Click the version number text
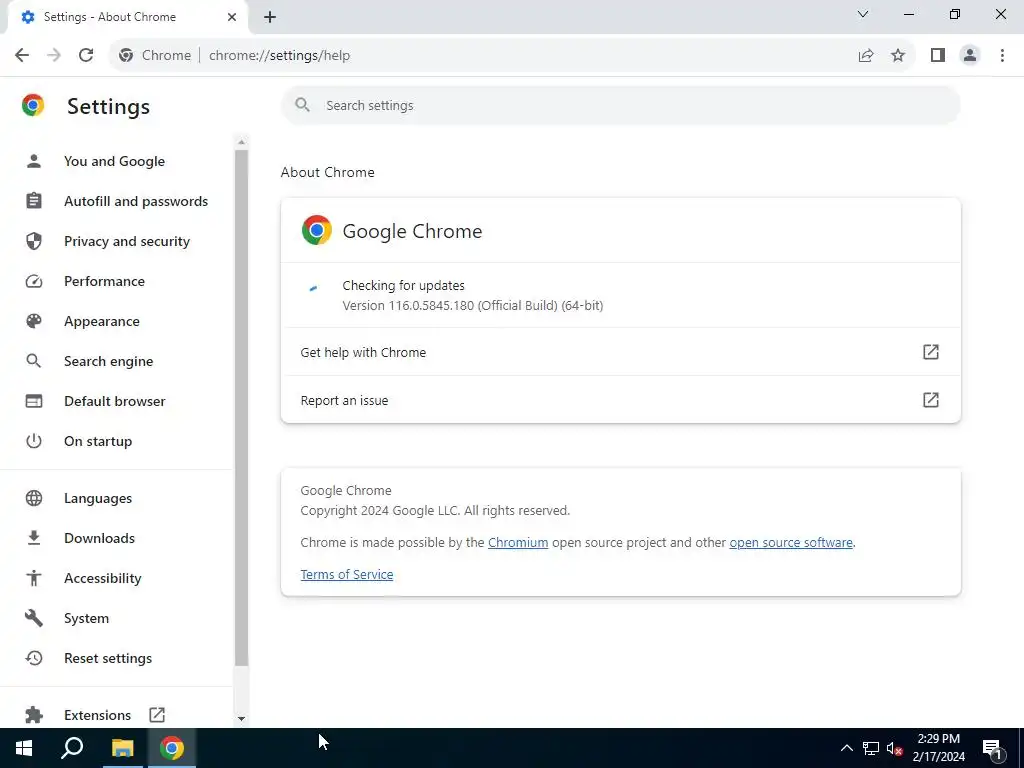Screen dimensions: 1024x768 473,306
